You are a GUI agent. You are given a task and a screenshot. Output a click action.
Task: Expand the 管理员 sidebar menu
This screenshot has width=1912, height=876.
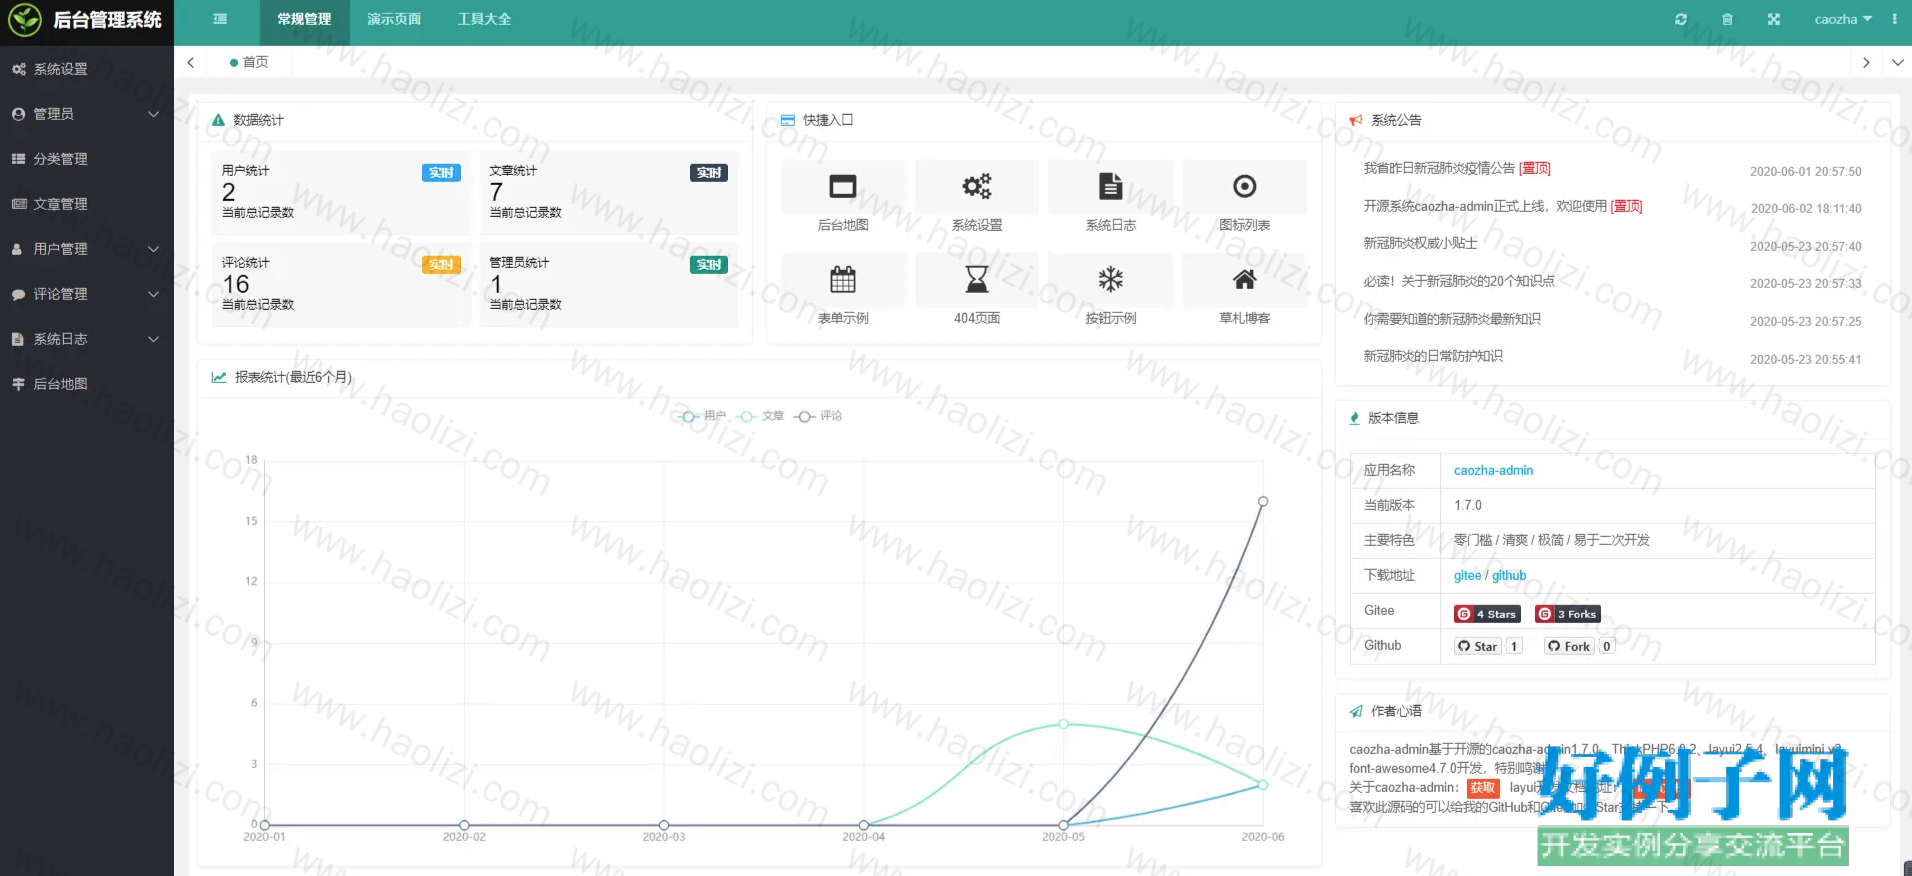click(87, 114)
